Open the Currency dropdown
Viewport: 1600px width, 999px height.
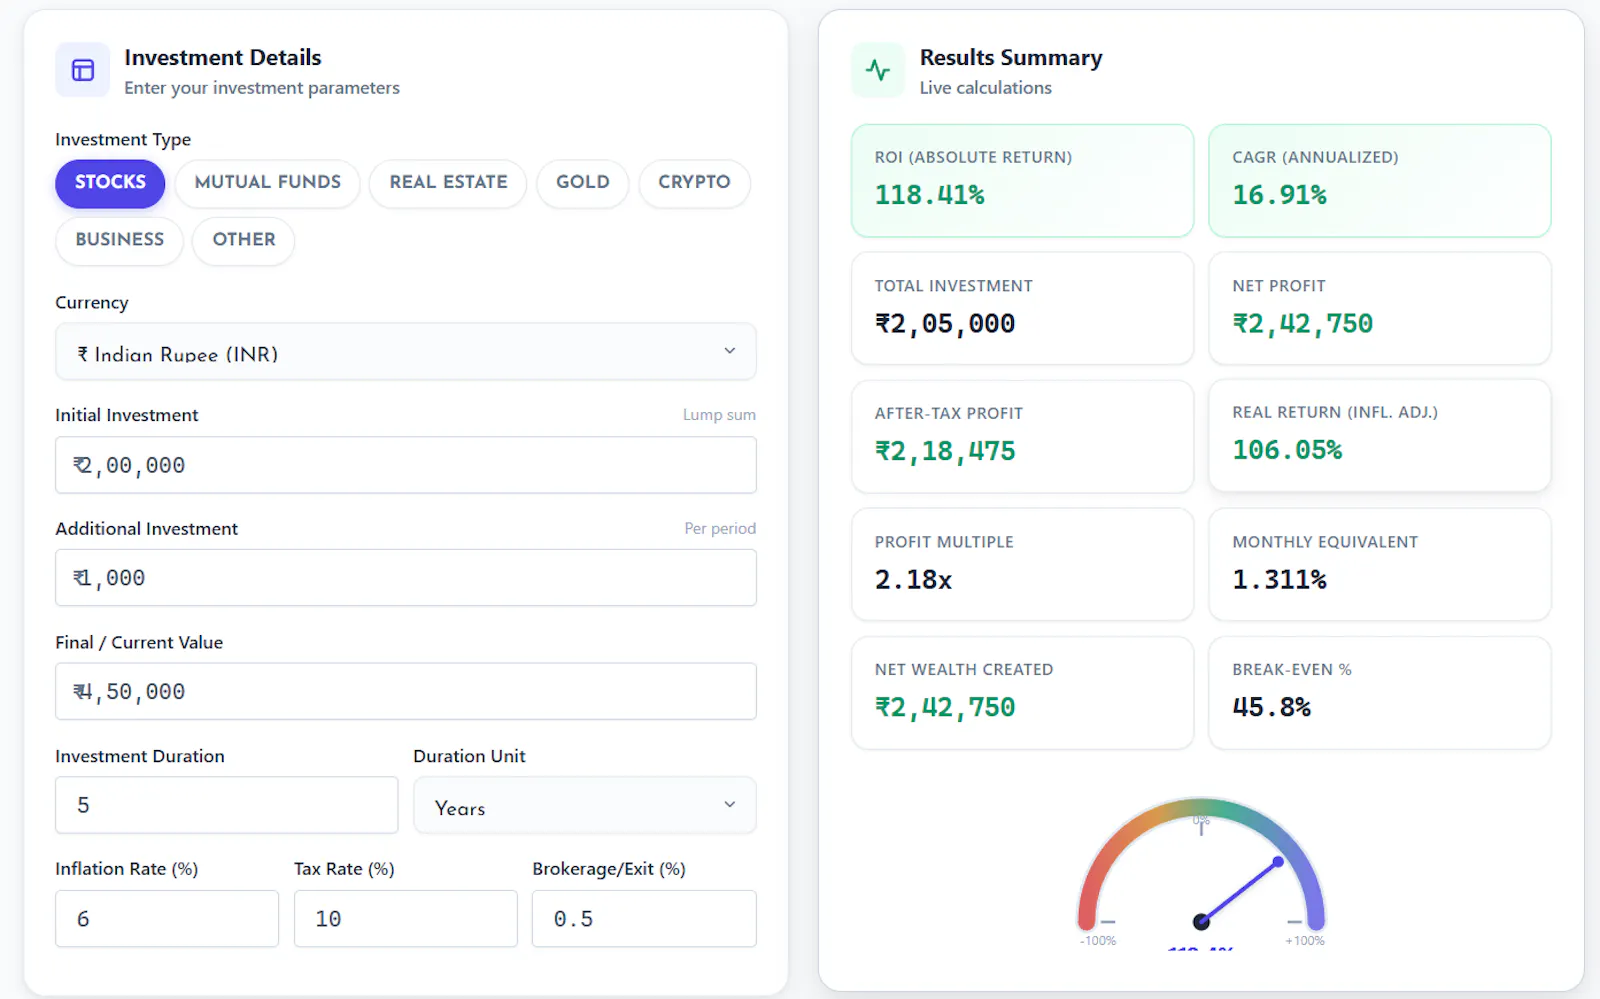point(406,352)
